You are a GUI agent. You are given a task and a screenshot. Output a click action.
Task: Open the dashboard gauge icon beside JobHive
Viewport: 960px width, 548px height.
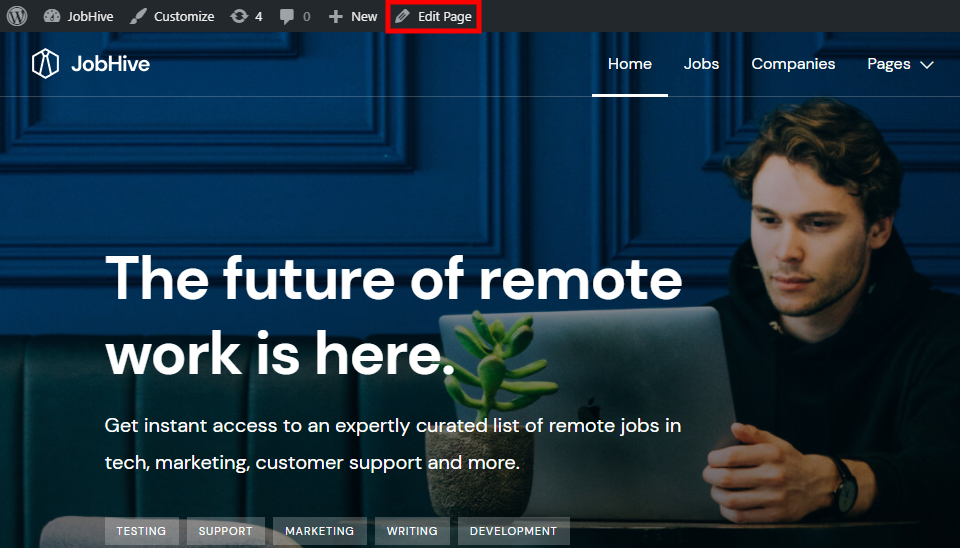point(52,16)
